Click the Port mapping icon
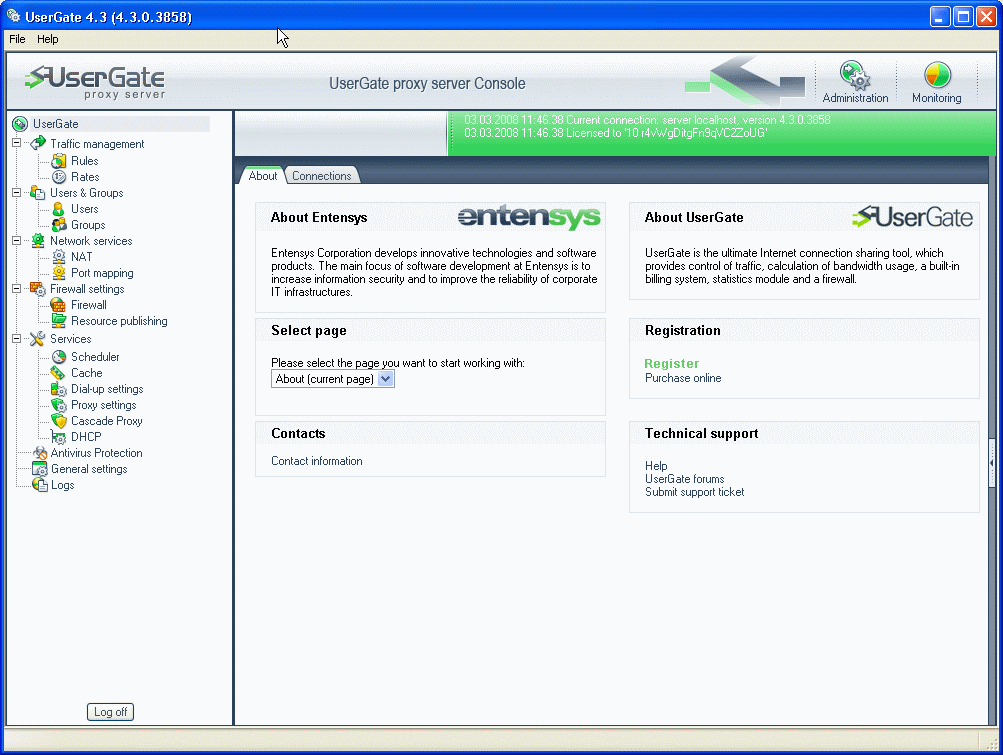Viewport: 1003px width, 755px height. [59, 273]
